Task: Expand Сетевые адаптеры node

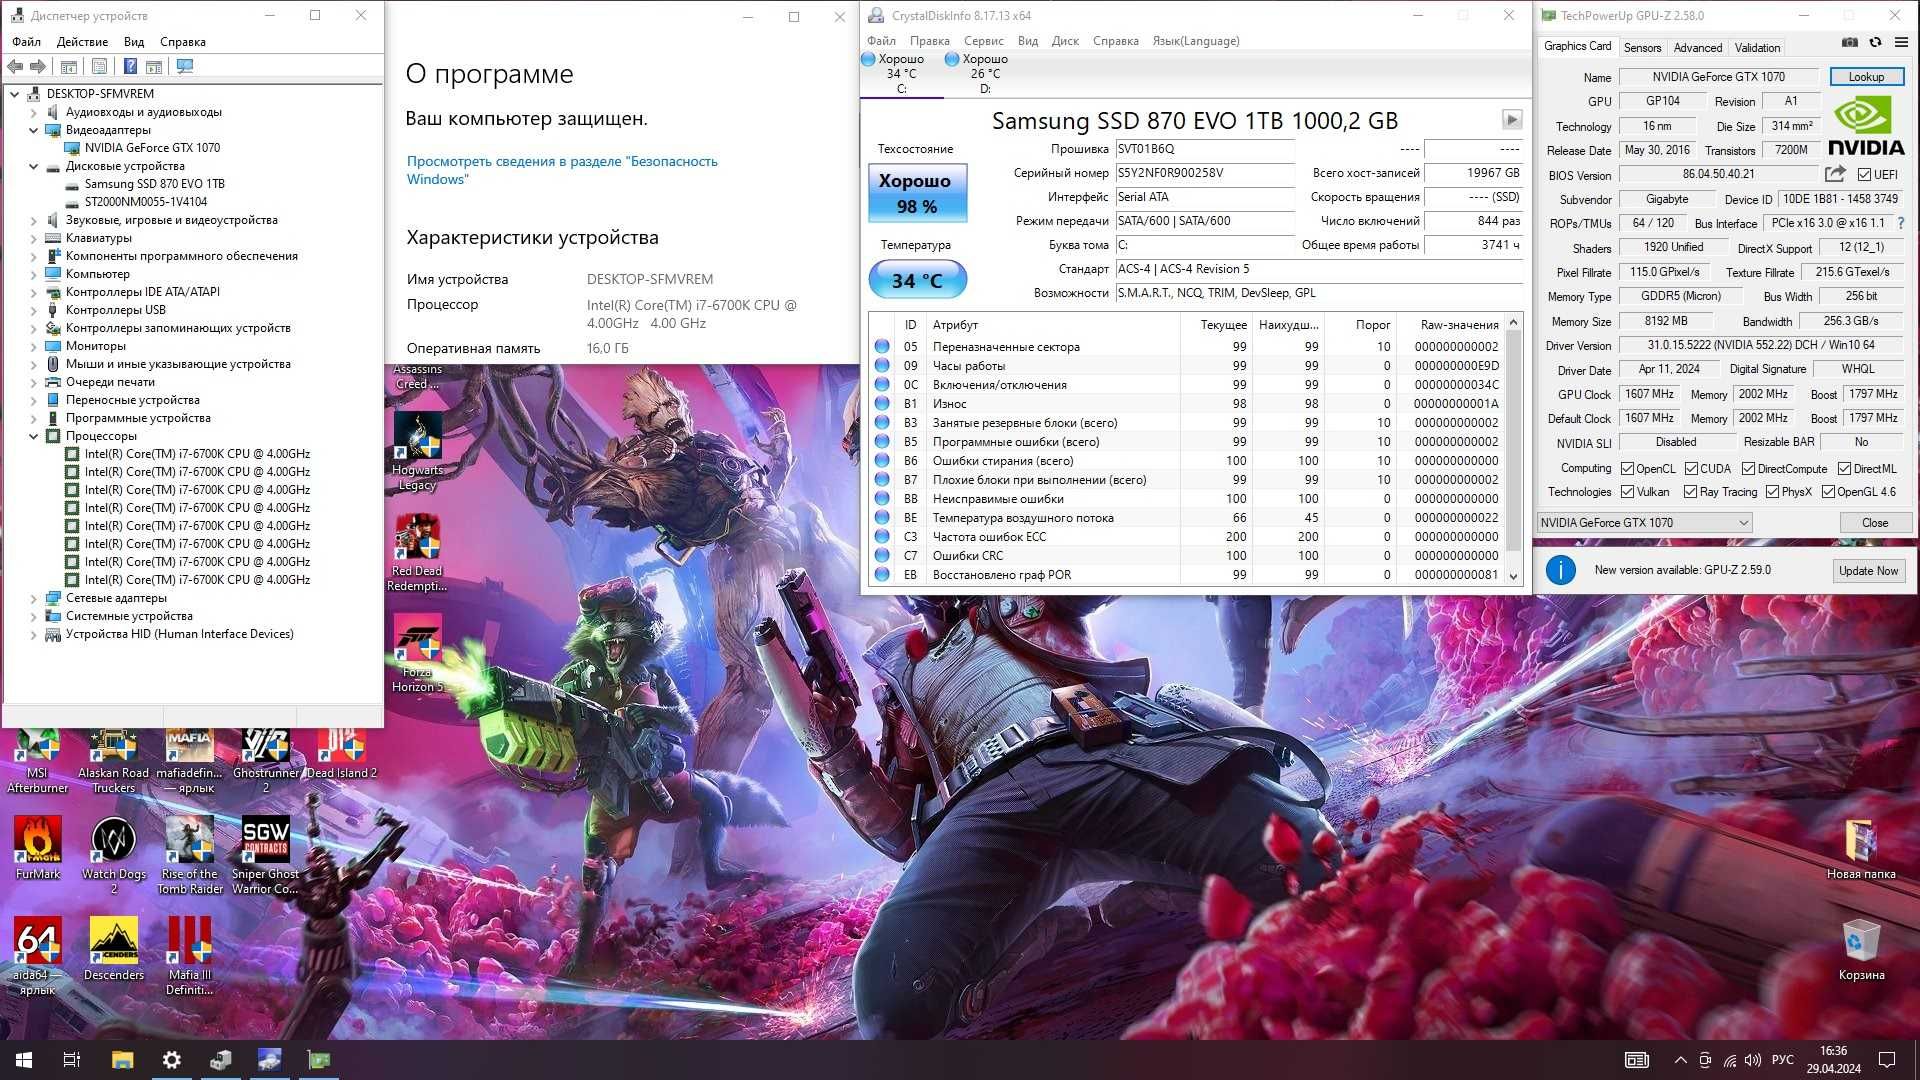Action: pyautogui.click(x=33, y=598)
